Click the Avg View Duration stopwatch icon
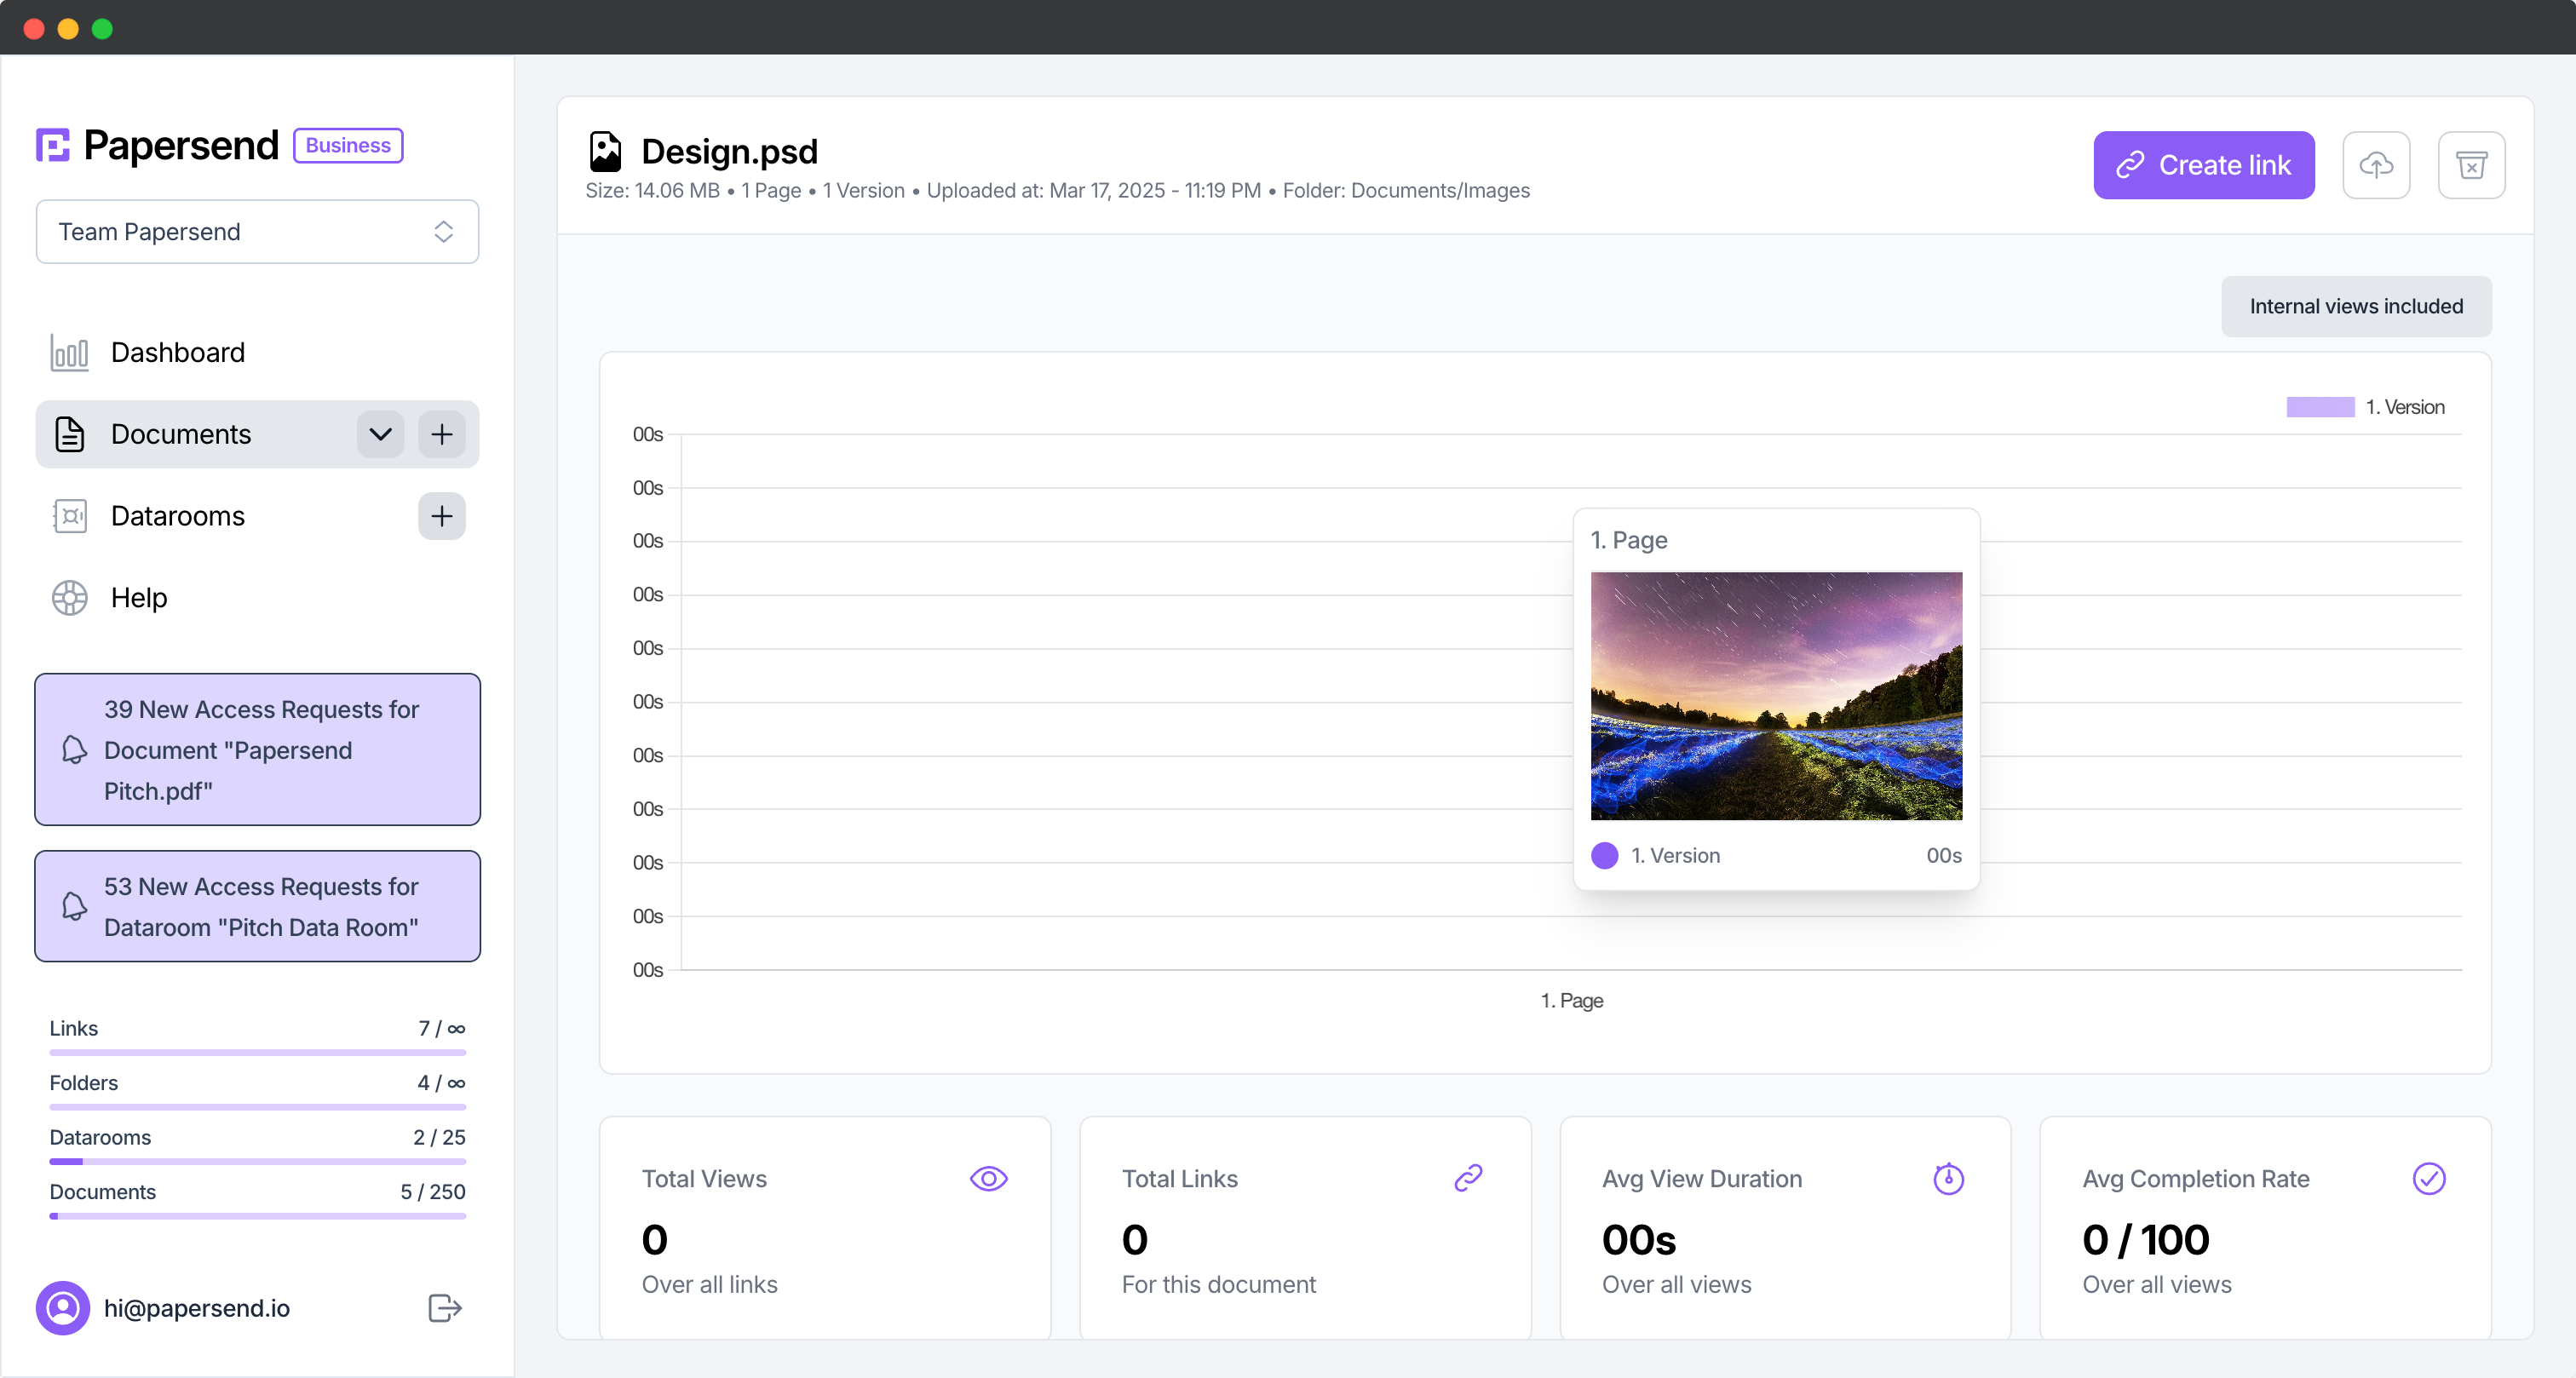This screenshot has width=2576, height=1378. (1948, 1179)
